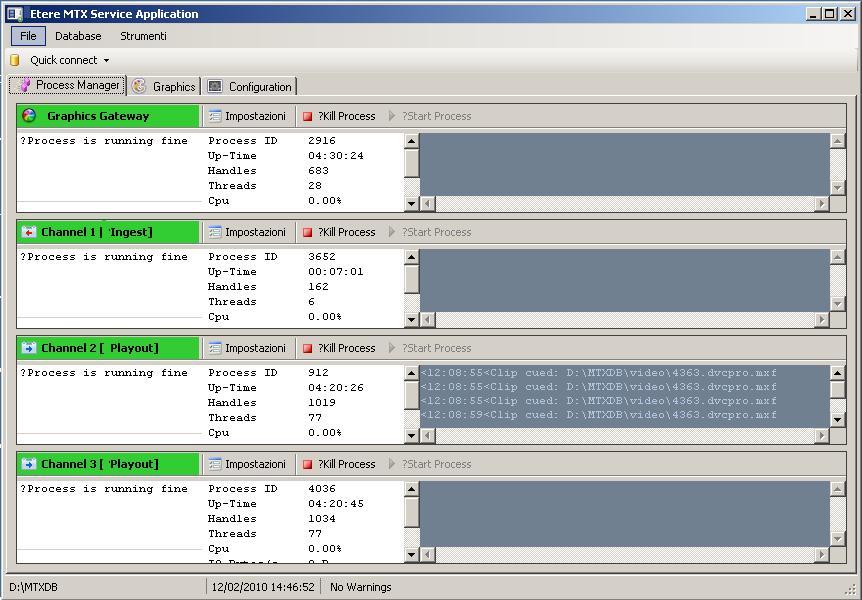Open the File menu
862x600 pixels.
pyautogui.click(x=28, y=36)
